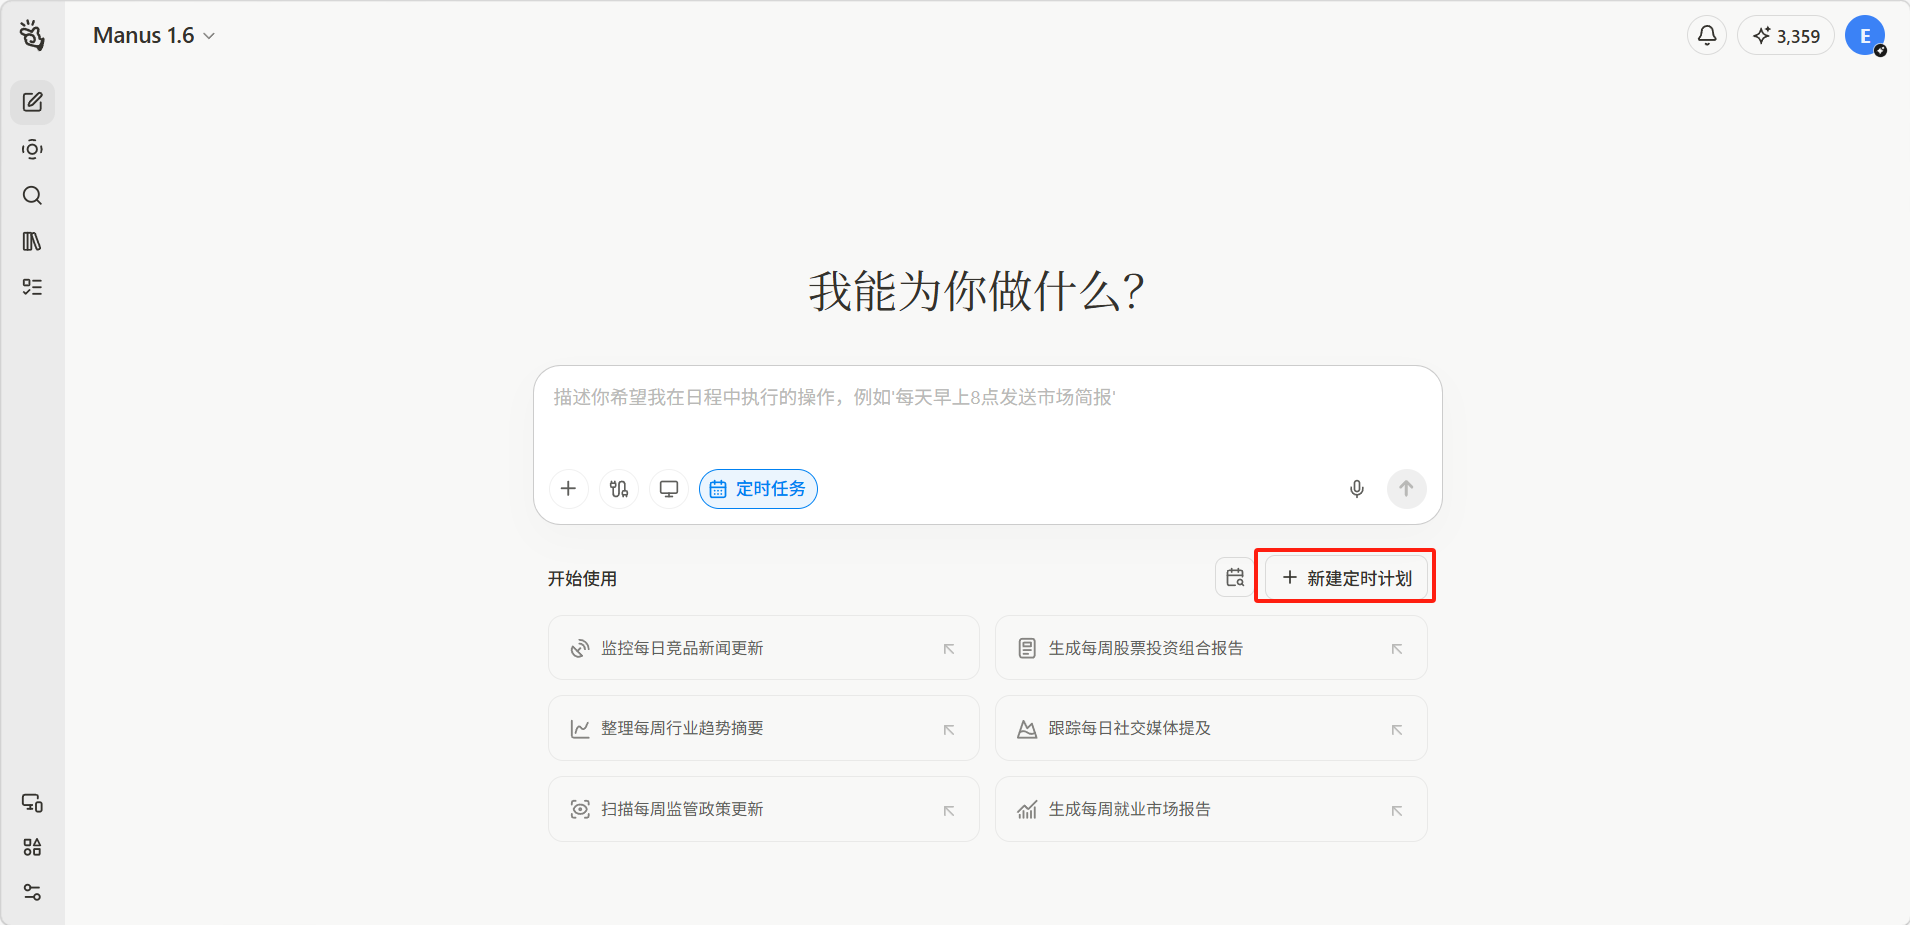Open the sliders settings icon in sidebar
This screenshot has height=925, width=1910.
click(x=32, y=892)
